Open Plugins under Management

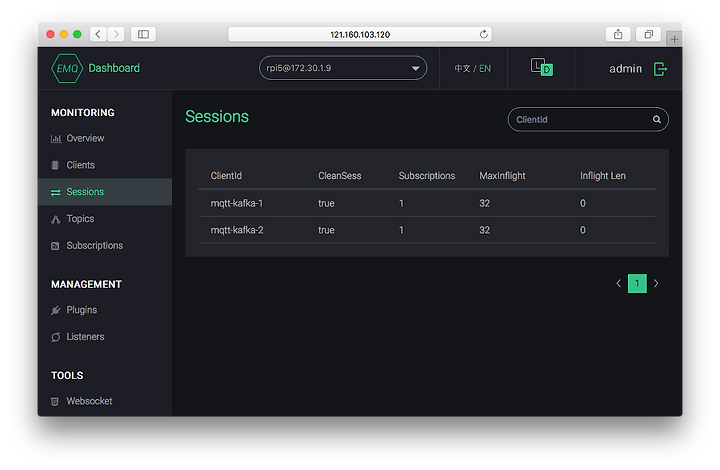[81, 310]
